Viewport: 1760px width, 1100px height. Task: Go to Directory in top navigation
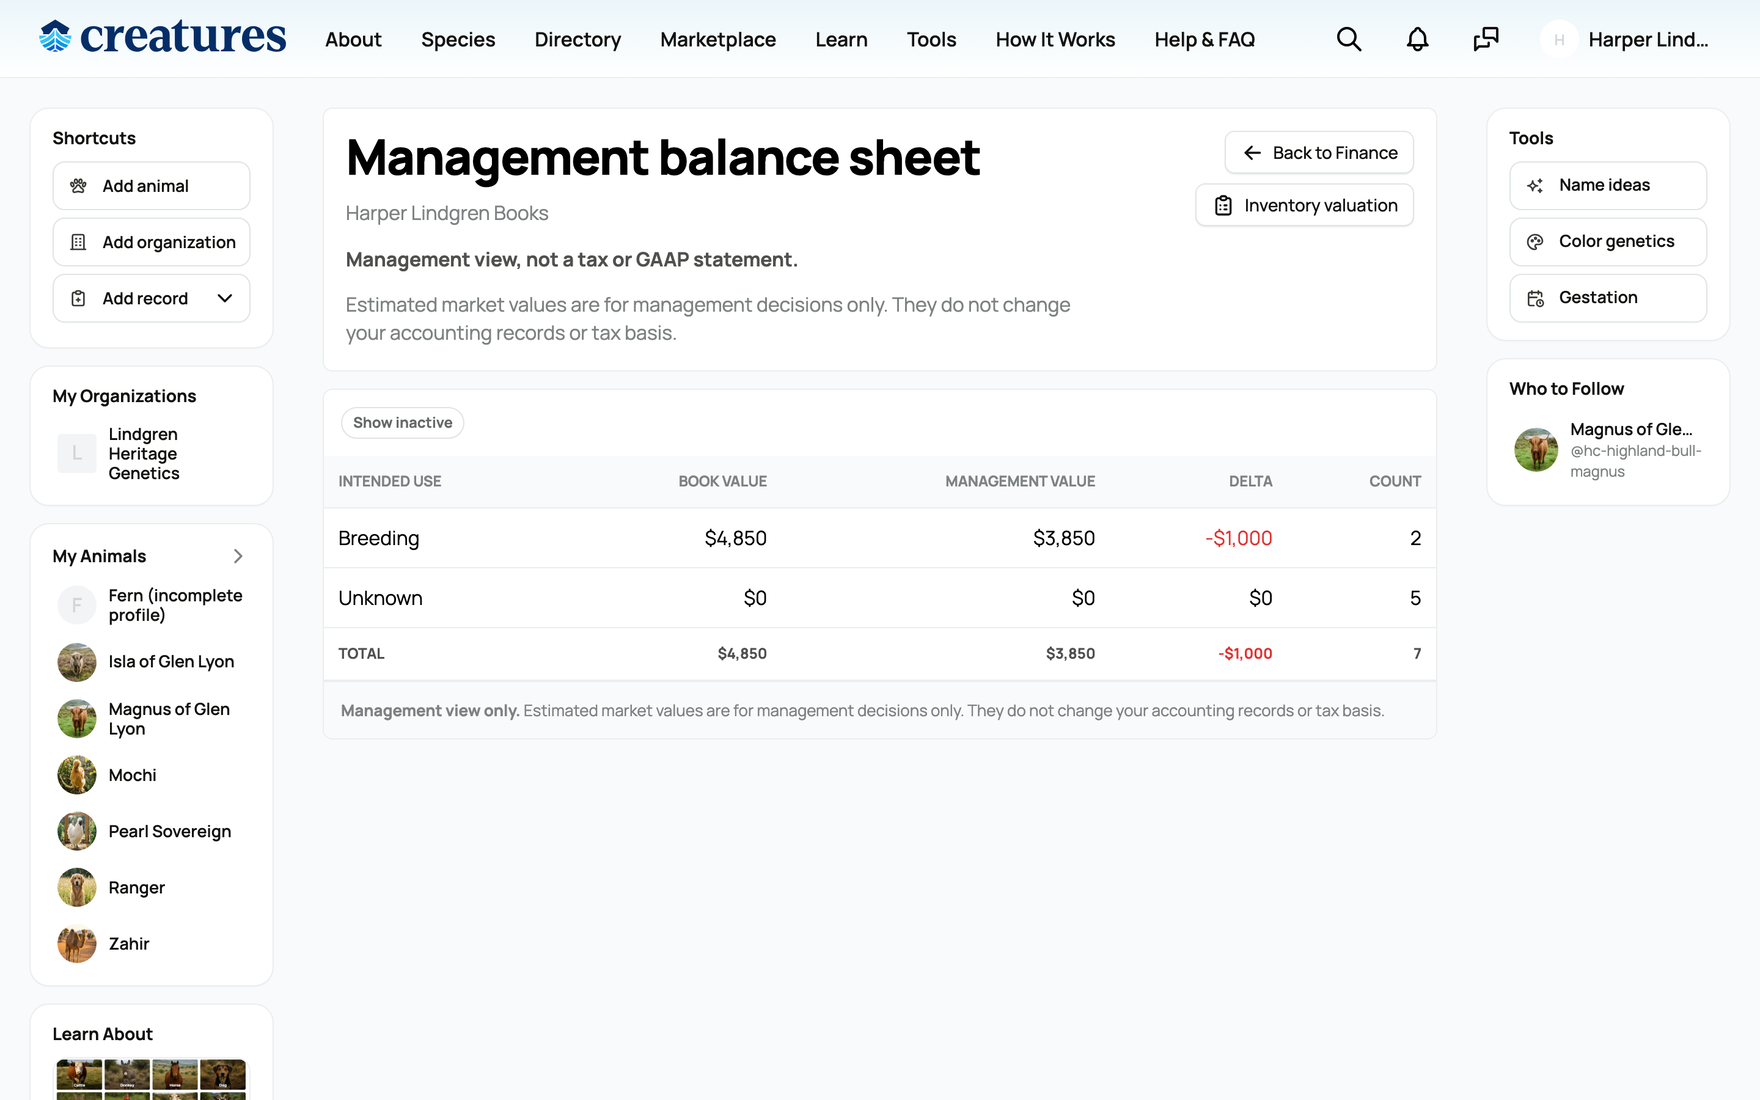click(x=578, y=39)
